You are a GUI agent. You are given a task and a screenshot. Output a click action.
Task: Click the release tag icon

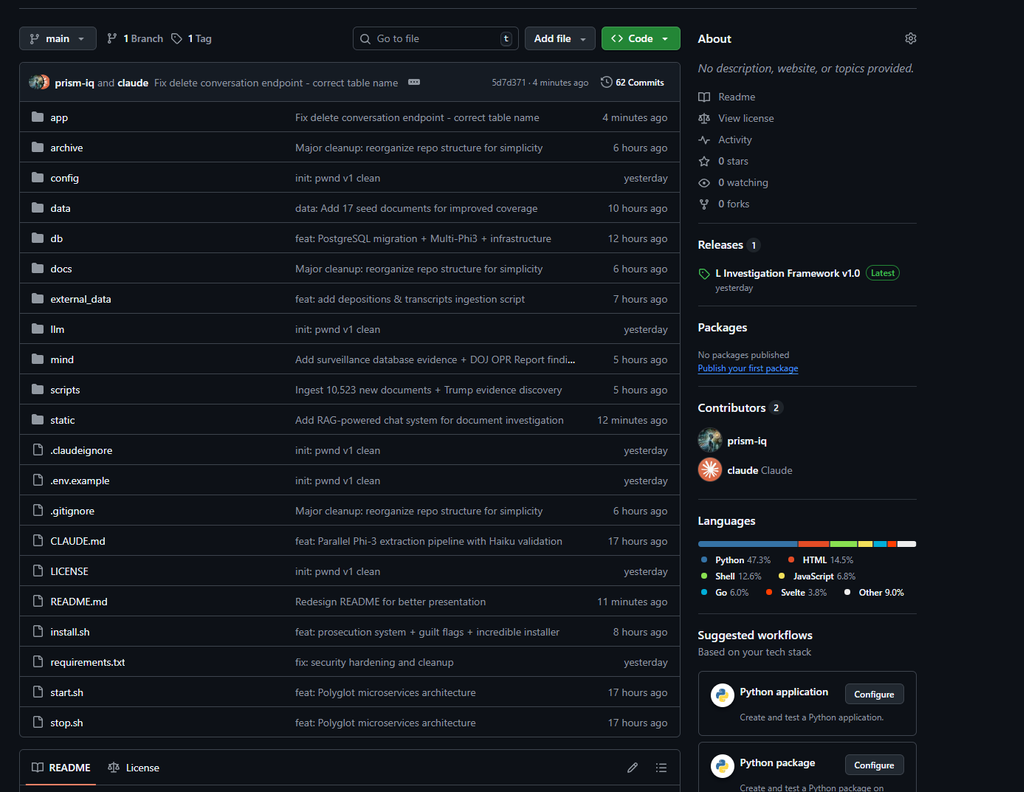705,274
